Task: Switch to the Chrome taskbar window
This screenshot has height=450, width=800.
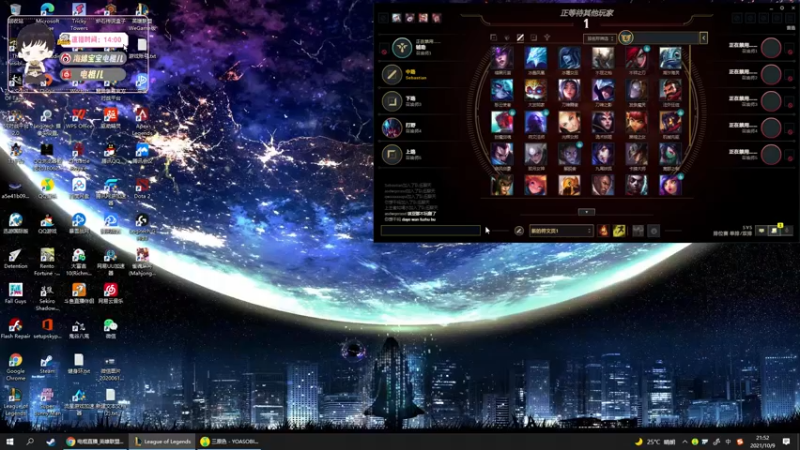Action: (94, 442)
